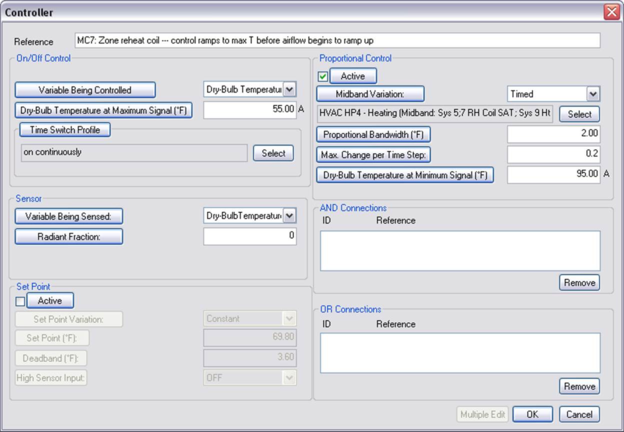Edit the Max Change per Time Step 0.2 field
The width and height of the screenshot is (624, 432).
[554, 154]
